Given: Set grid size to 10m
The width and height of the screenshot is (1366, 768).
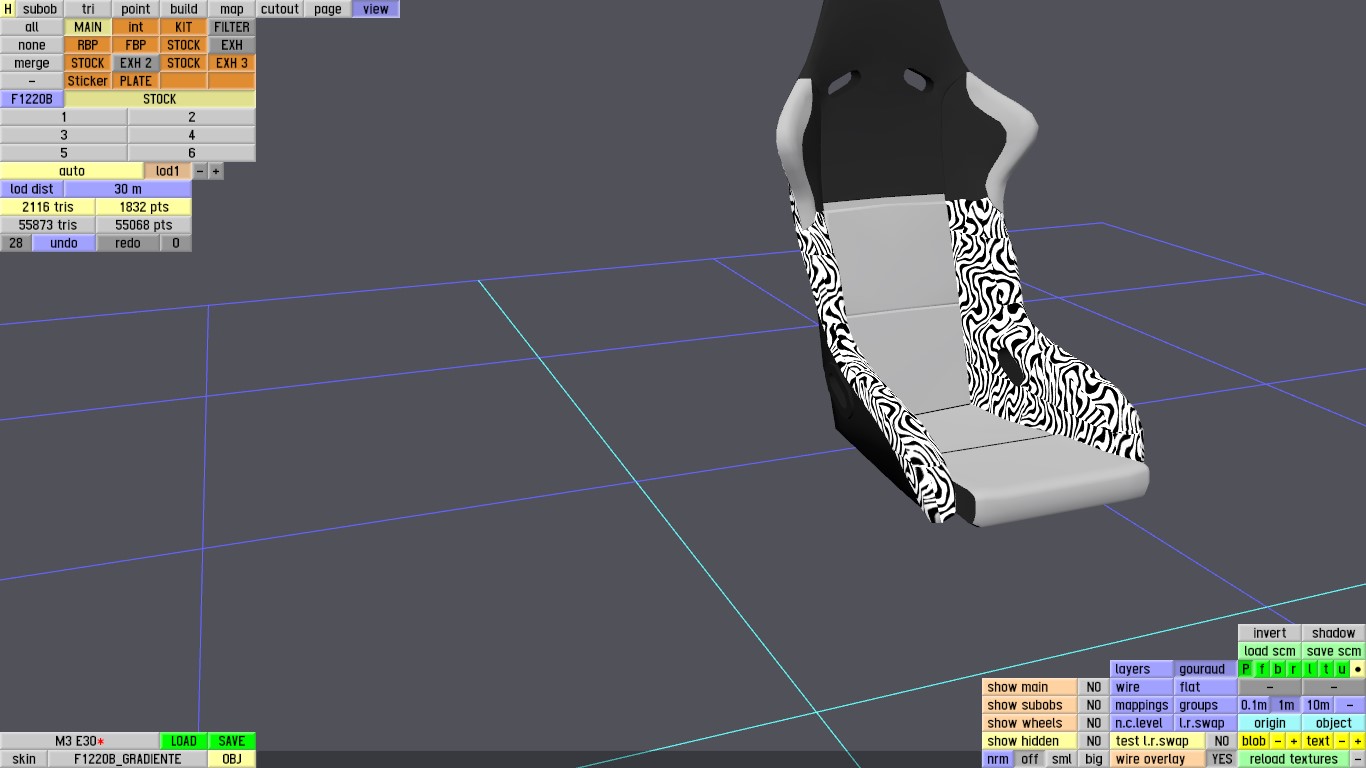Looking at the screenshot, I should (x=1318, y=705).
